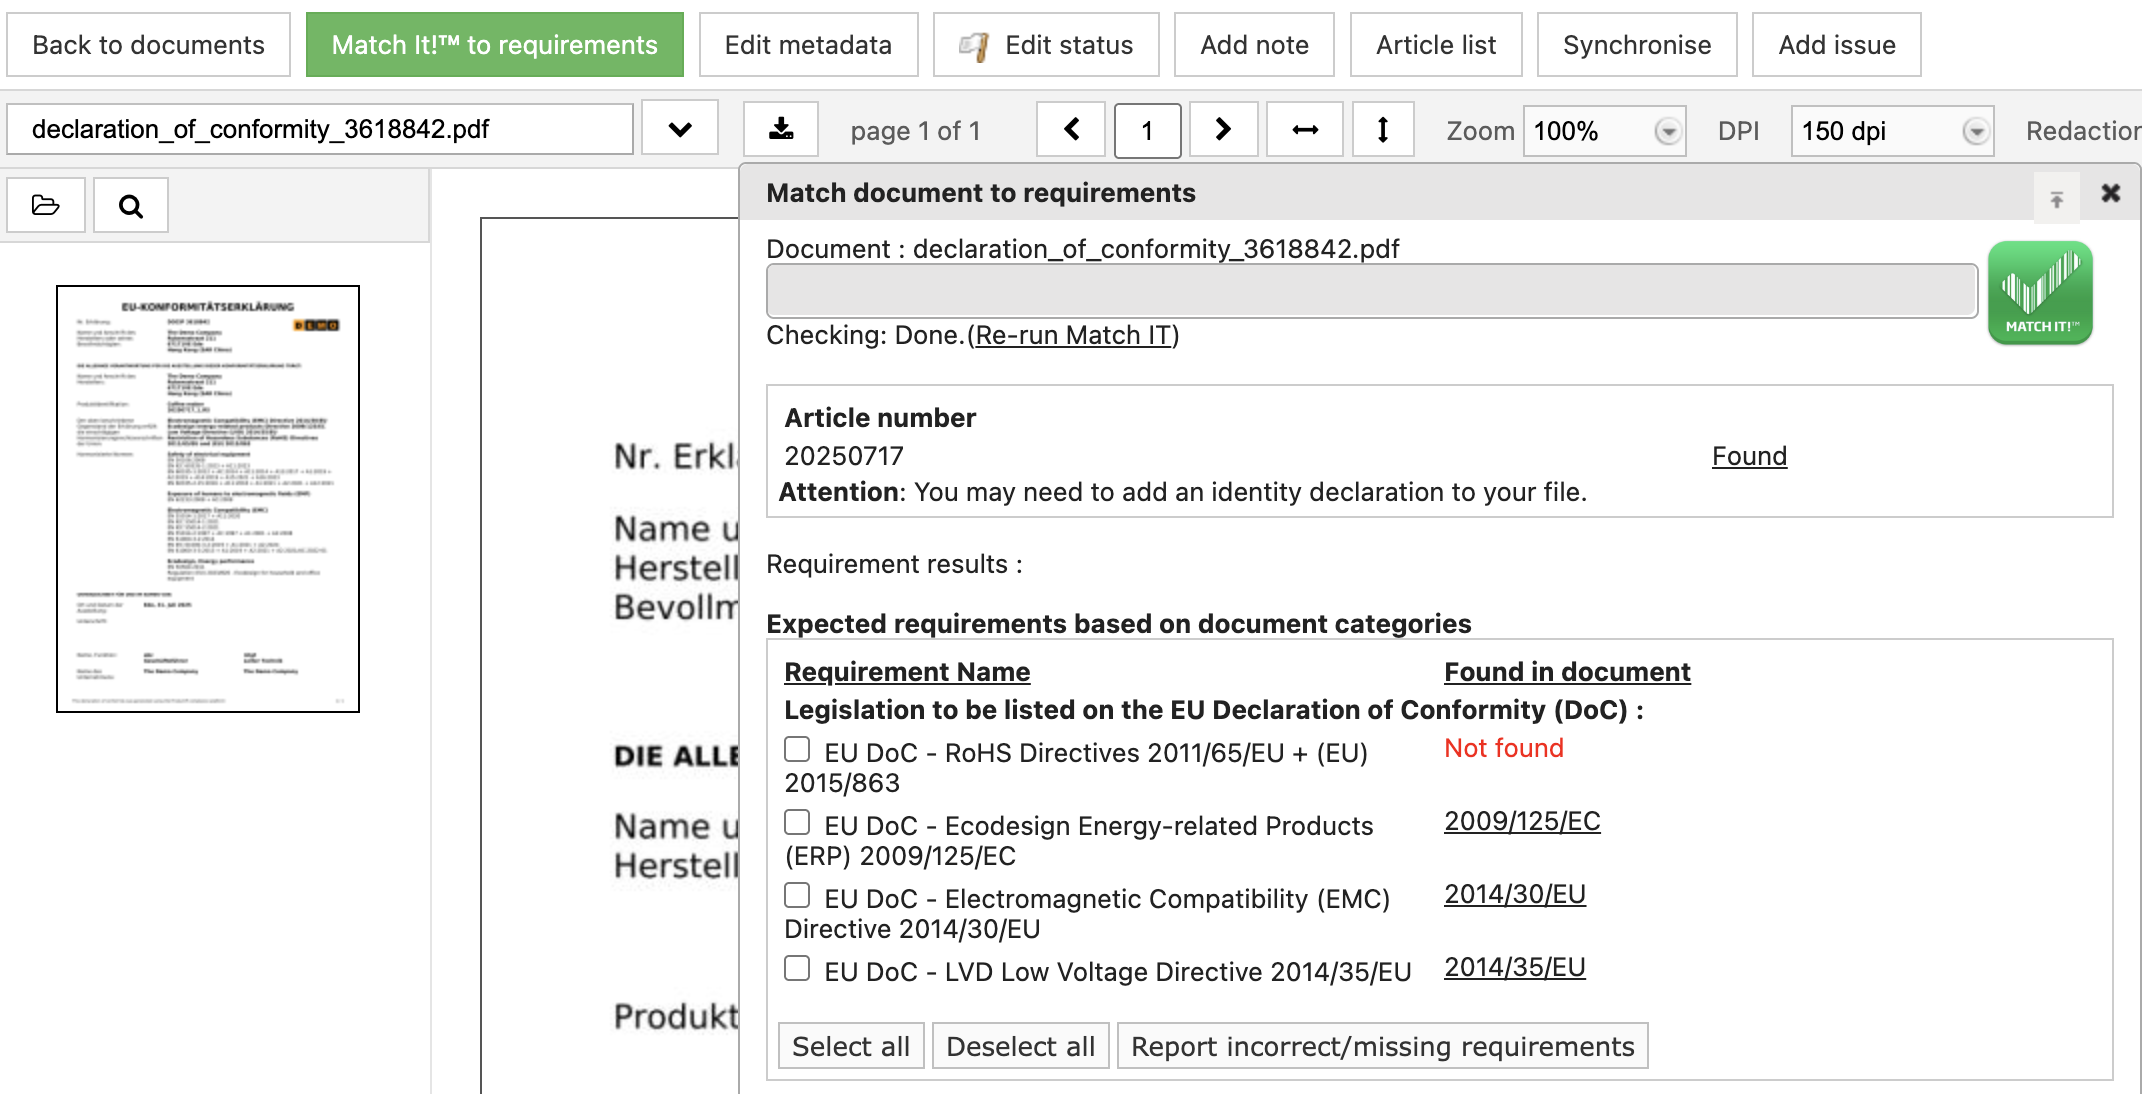Click the document filename field

[x=320, y=129]
